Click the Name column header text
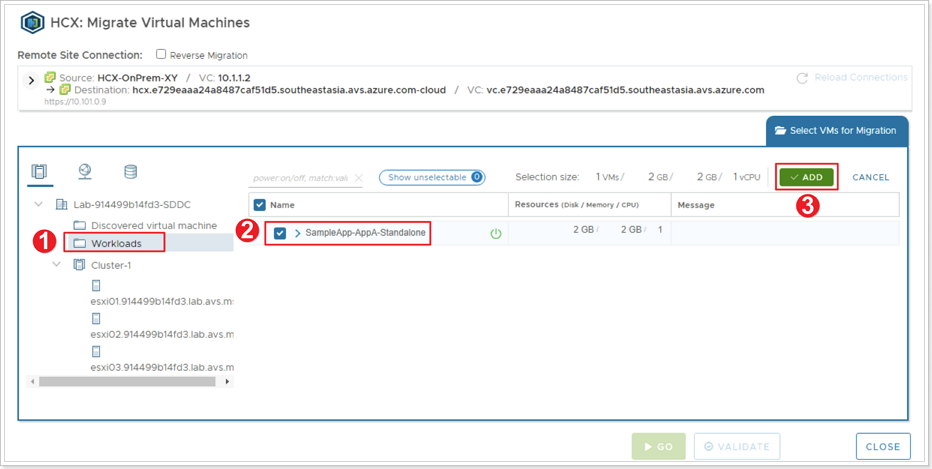The image size is (932, 469). (282, 205)
